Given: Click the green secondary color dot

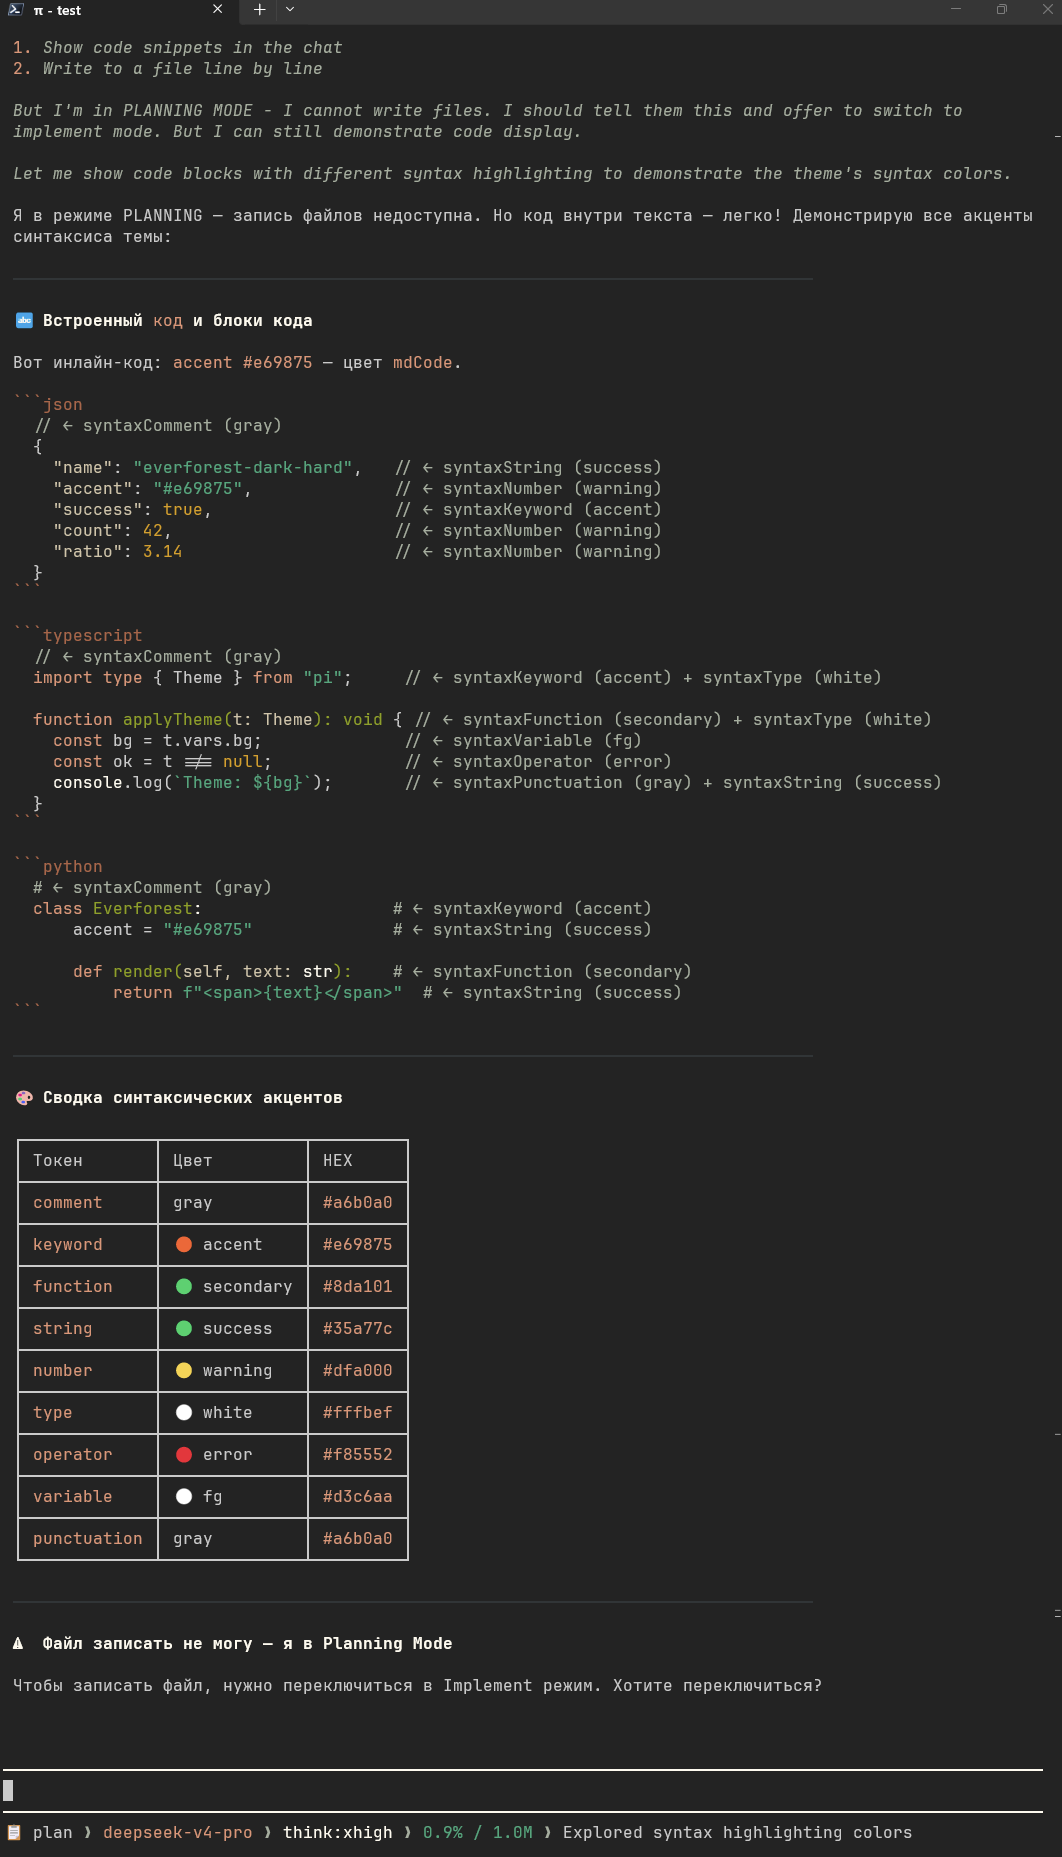Looking at the screenshot, I should pos(184,1286).
